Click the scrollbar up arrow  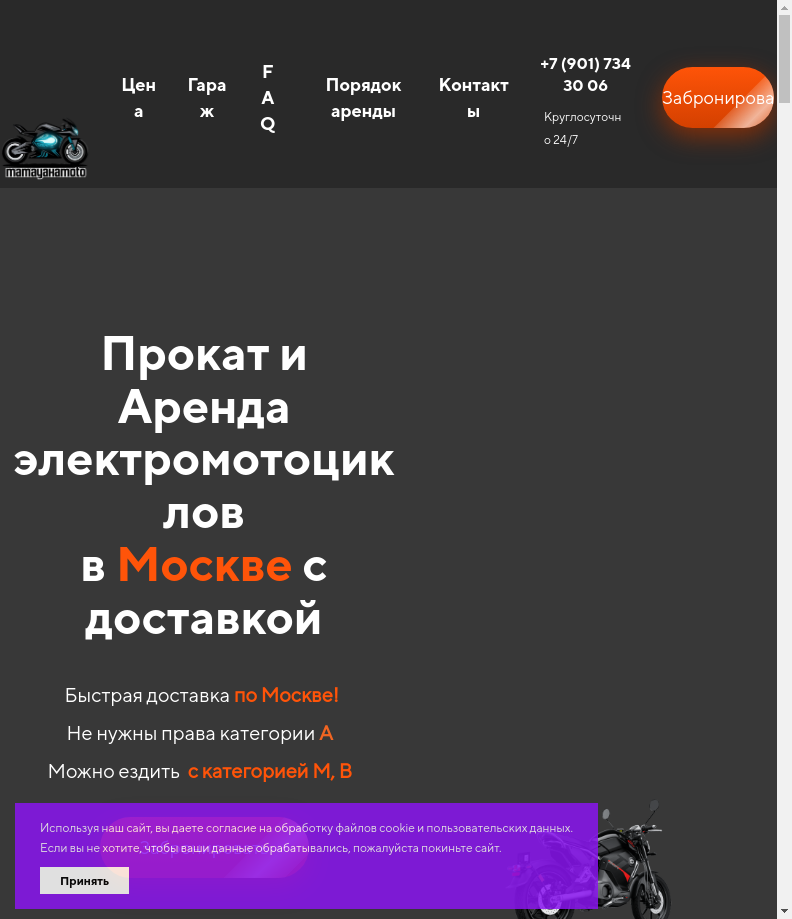(784, 7)
